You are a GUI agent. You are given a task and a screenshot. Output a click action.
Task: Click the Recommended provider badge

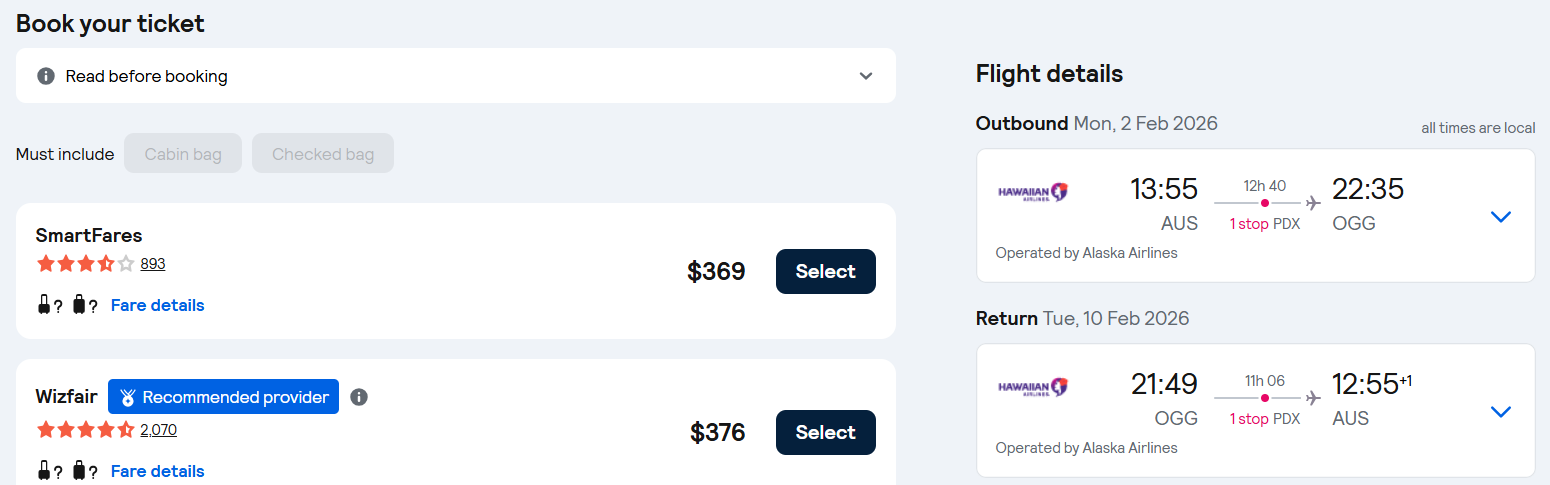click(223, 397)
